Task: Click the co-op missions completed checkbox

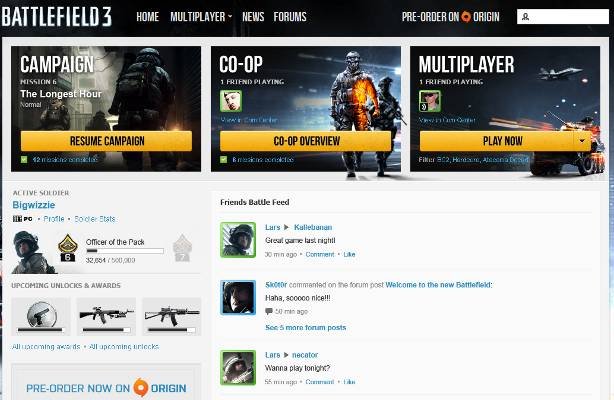Action: 224,159
